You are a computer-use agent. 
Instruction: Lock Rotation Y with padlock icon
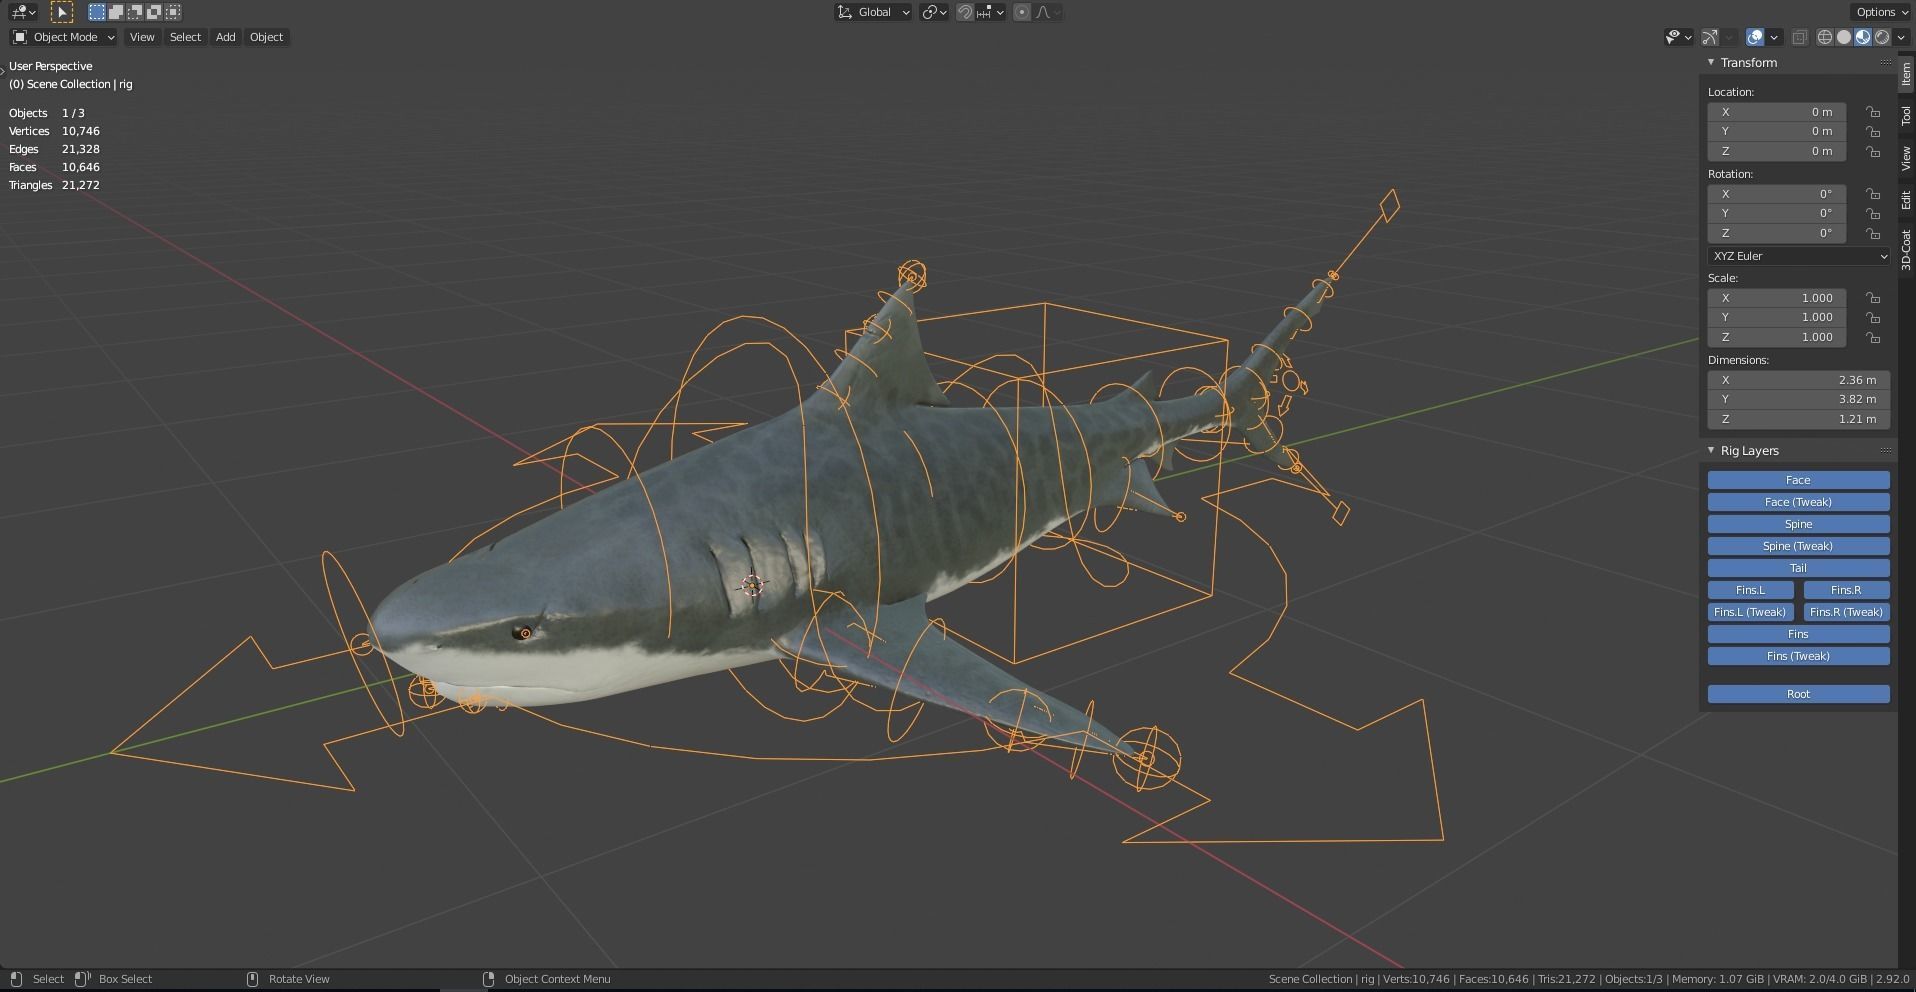click(1872, 213)
